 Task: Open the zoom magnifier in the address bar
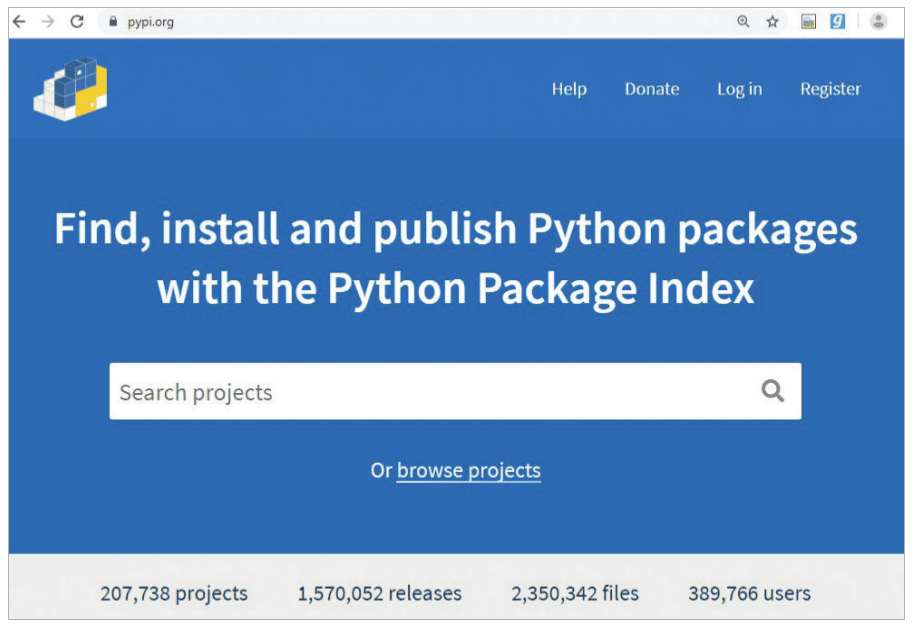743,21
